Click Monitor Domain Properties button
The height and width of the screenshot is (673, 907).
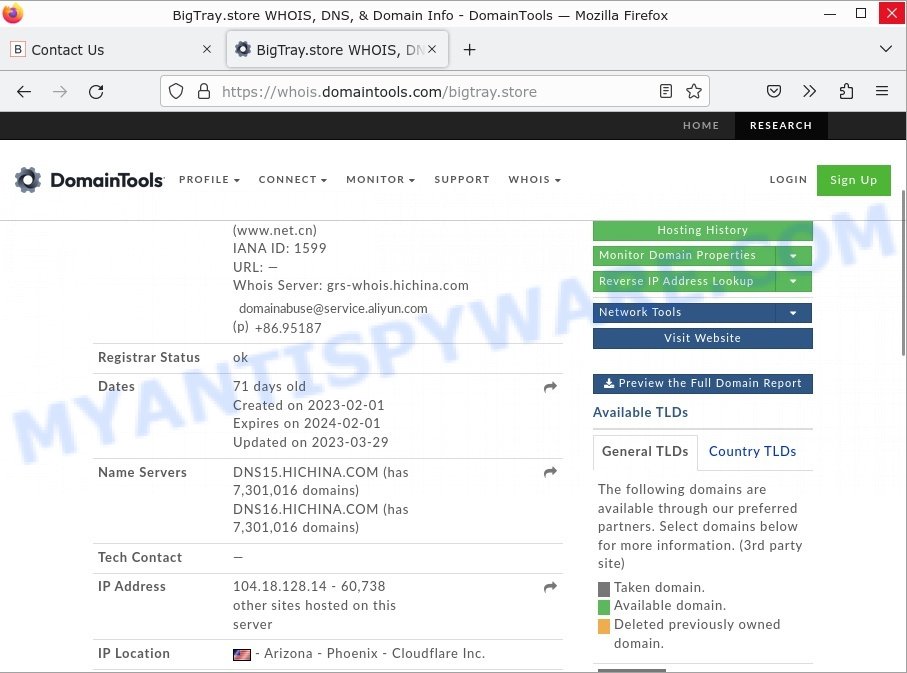684,255
